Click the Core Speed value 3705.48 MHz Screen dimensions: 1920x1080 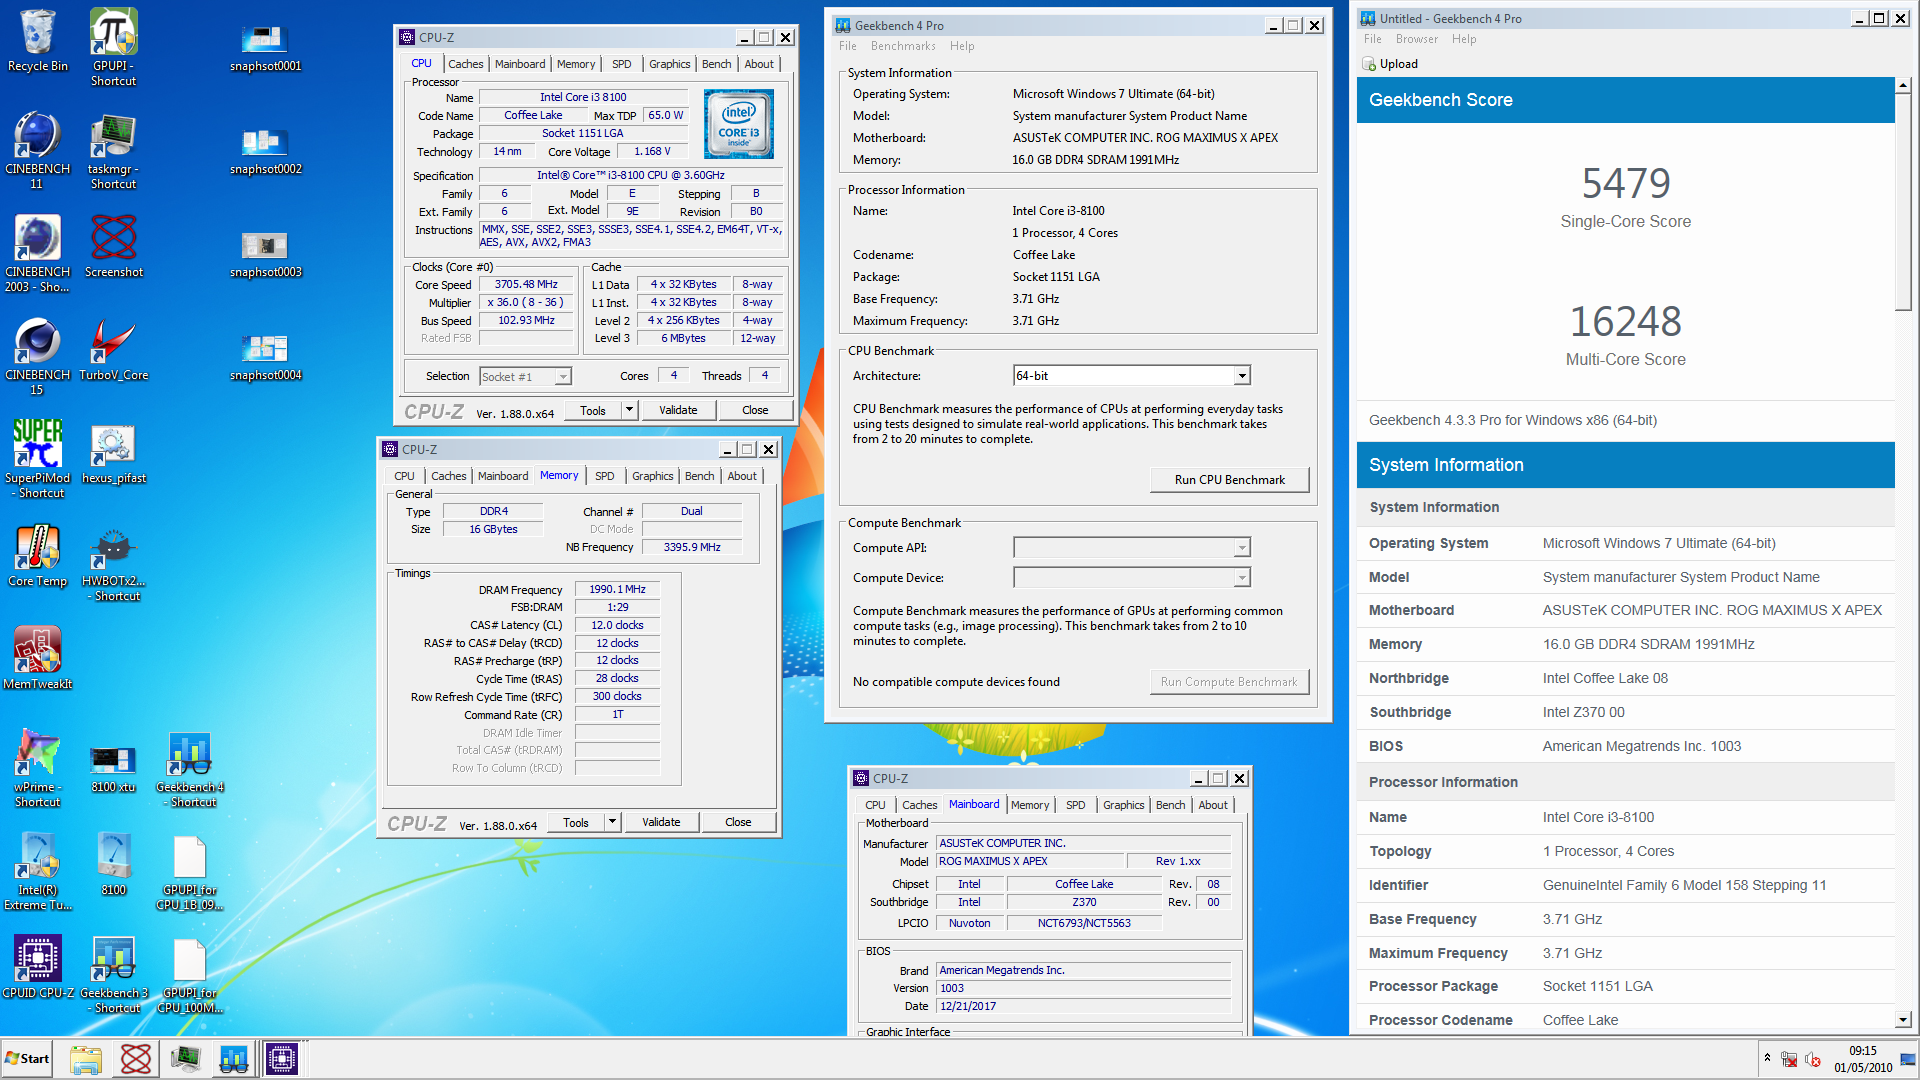(x=526, y=285)
